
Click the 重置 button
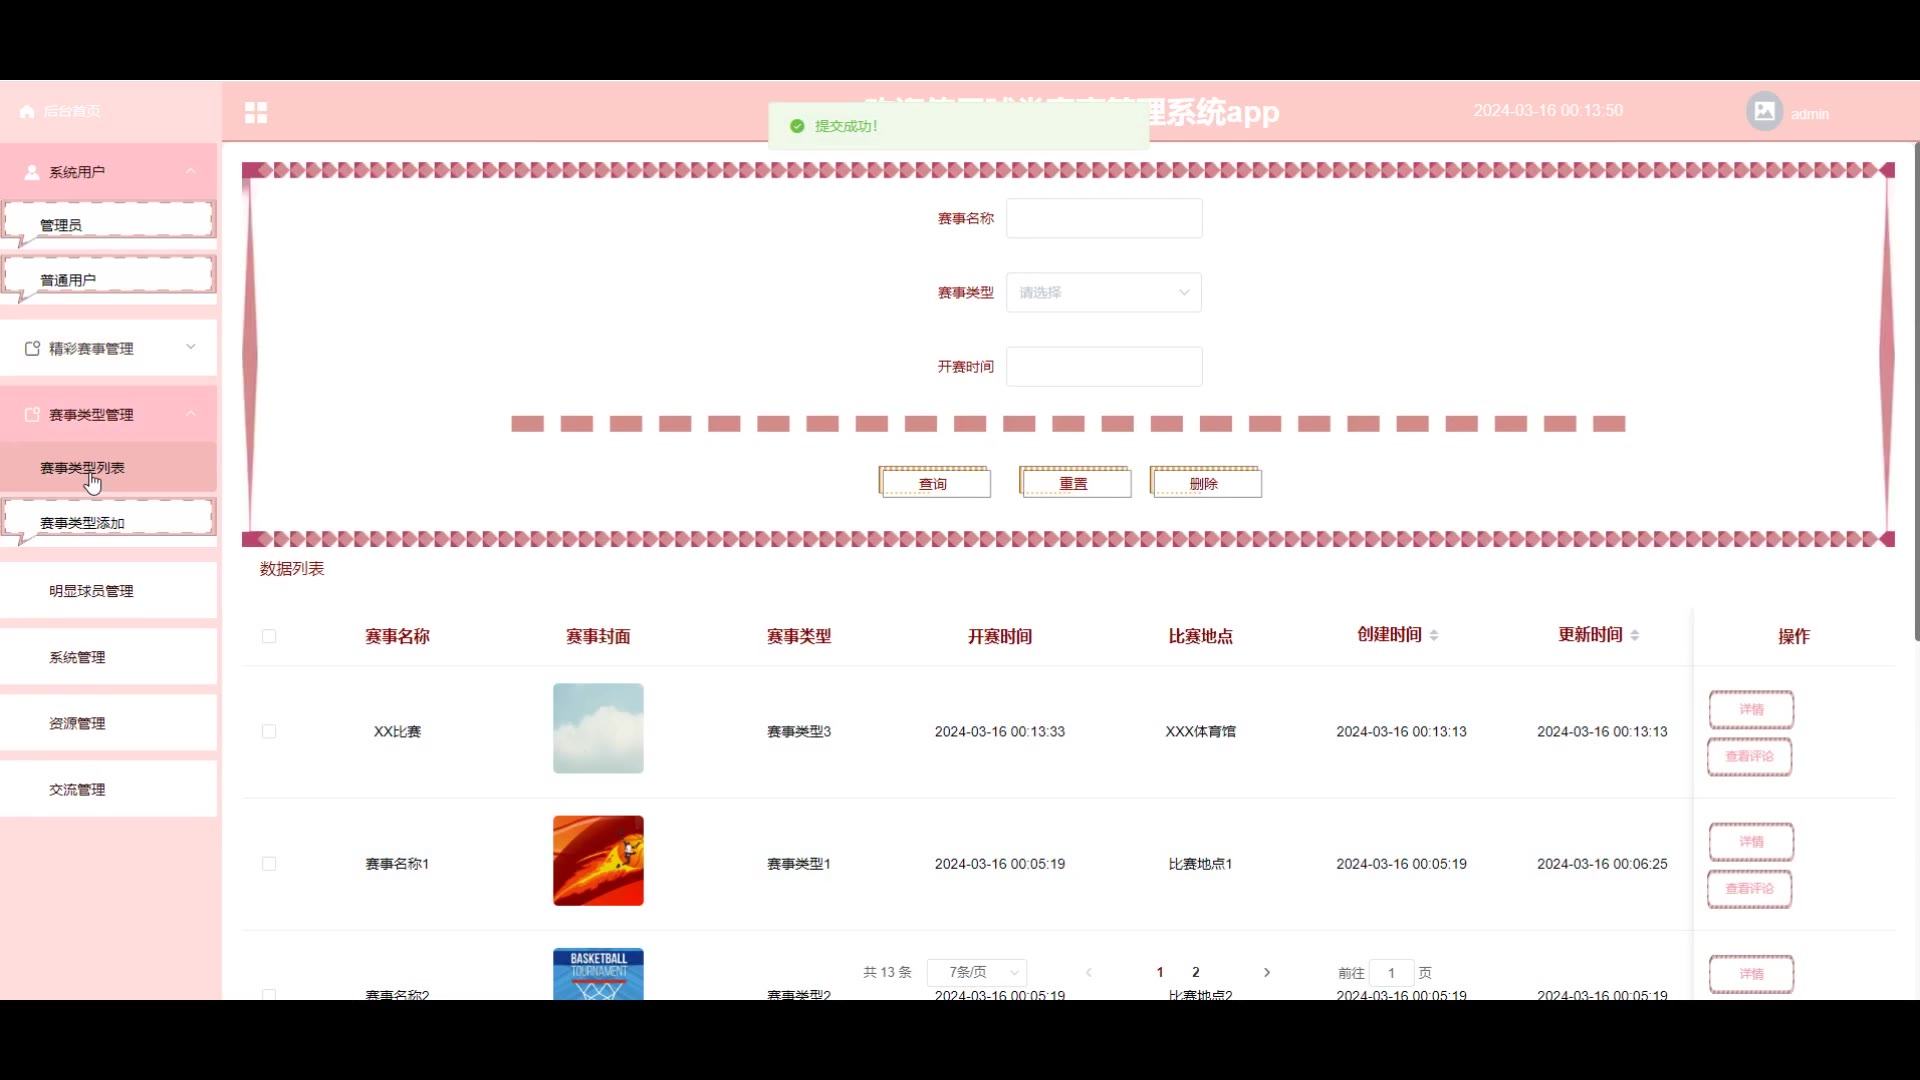1075,483
